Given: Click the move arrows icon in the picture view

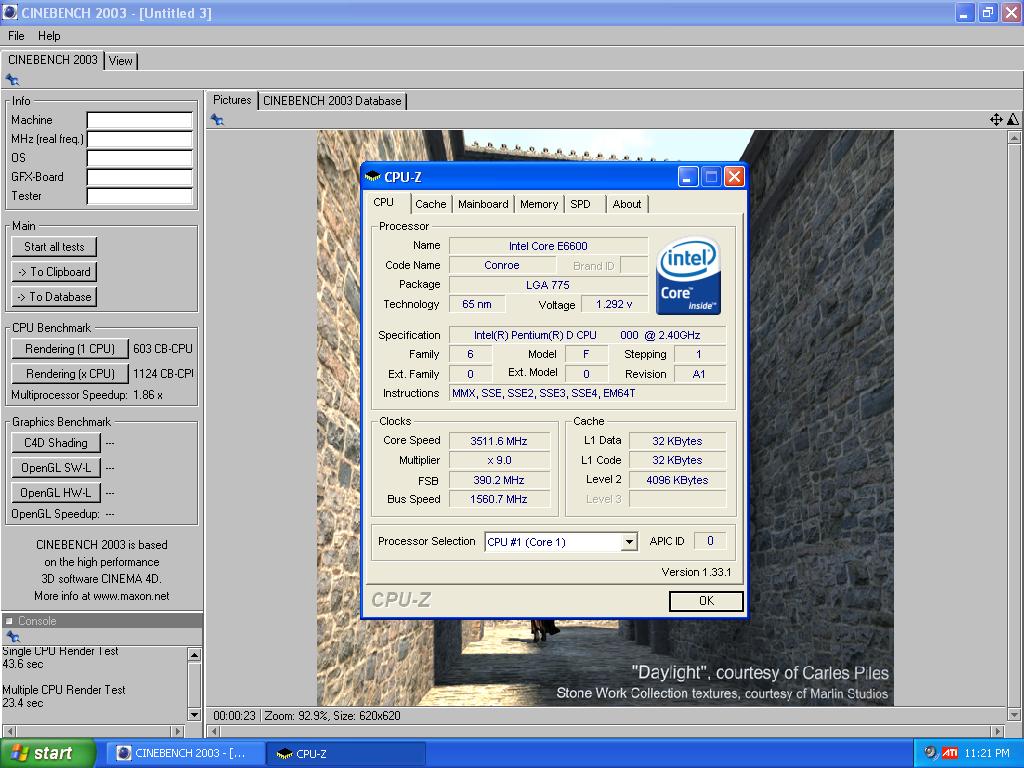Looking at the screenshot, I should click(x=996, y=120).
